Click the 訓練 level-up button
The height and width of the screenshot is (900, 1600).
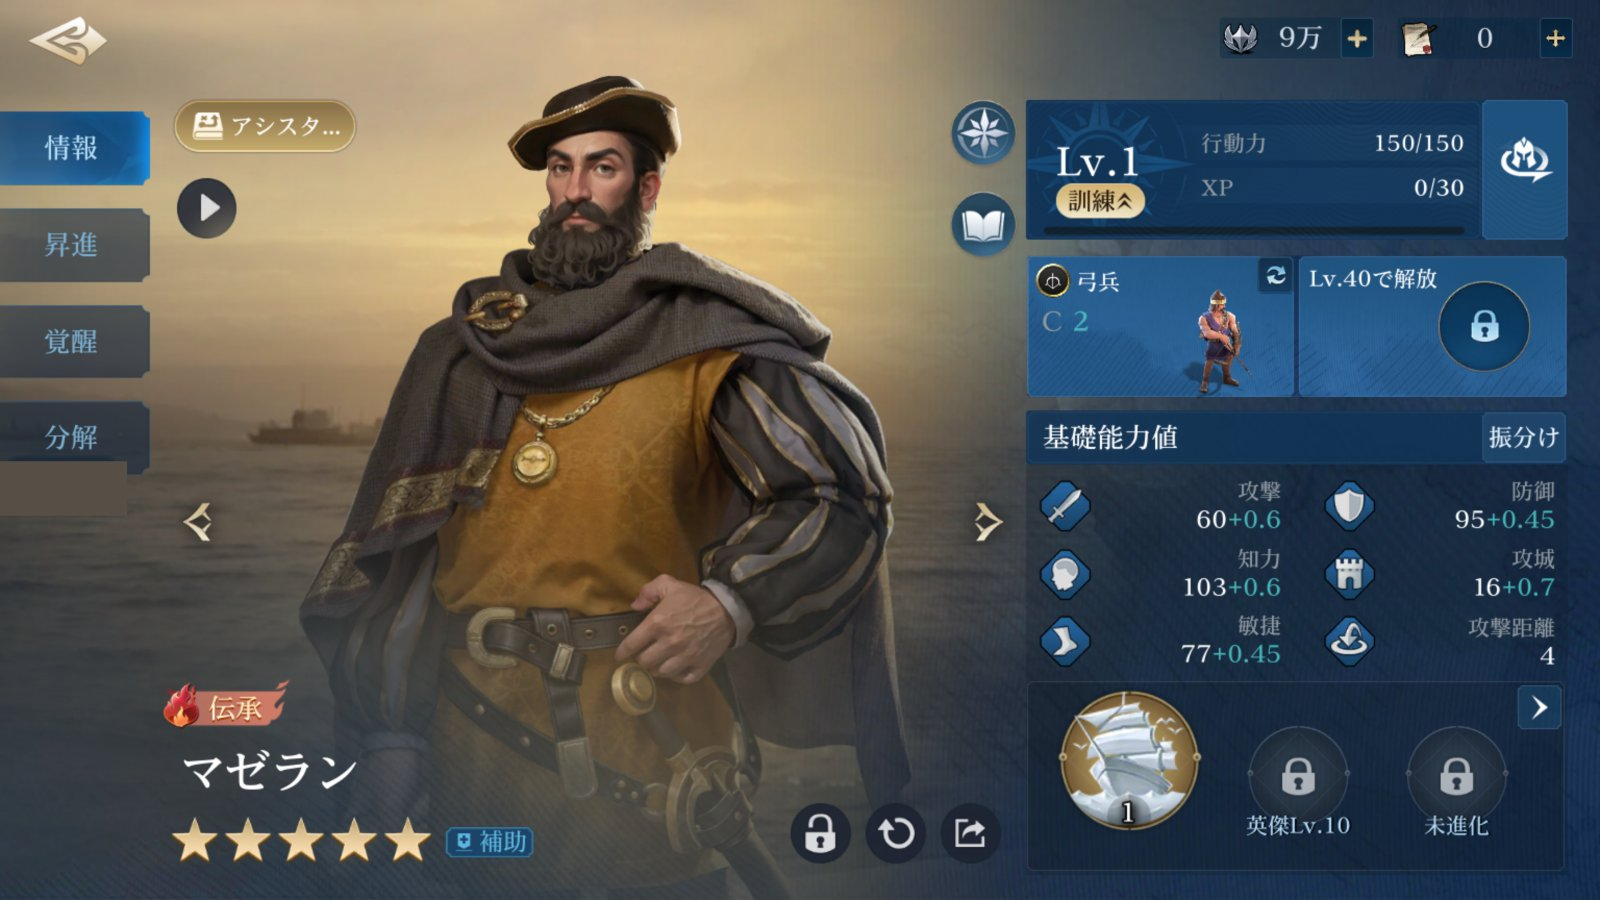pyautogui.click(x=1100, y=201)
